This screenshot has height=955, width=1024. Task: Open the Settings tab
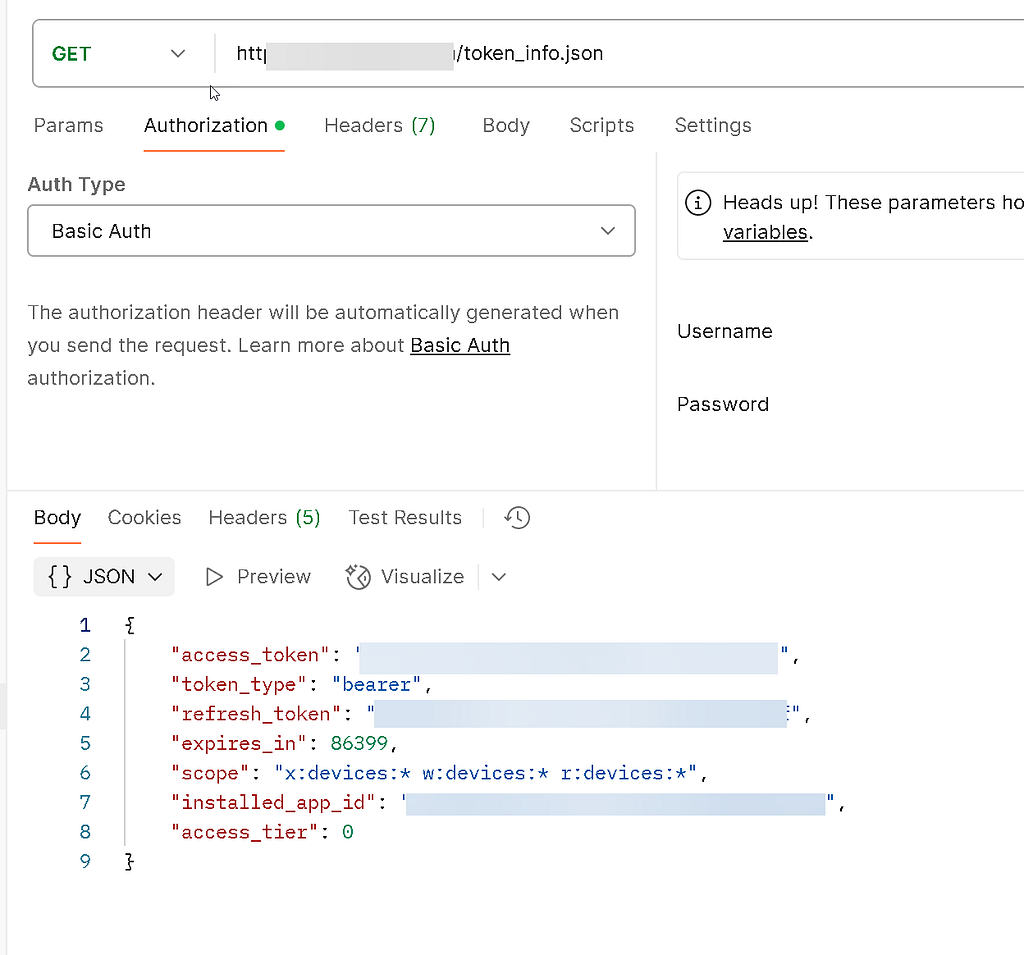click(x=713, y=125)
